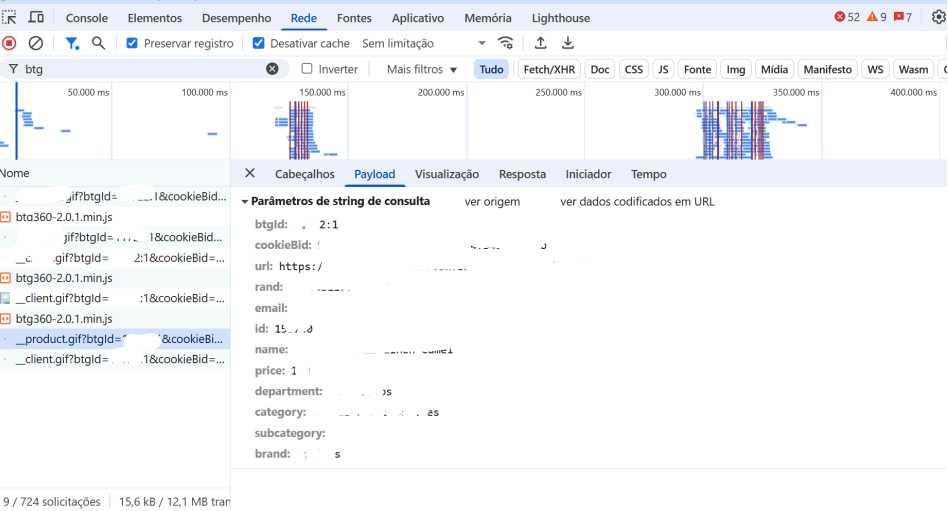Import HAR file upload icon
The image size is (948, 511).
click(x=541, y=43)
